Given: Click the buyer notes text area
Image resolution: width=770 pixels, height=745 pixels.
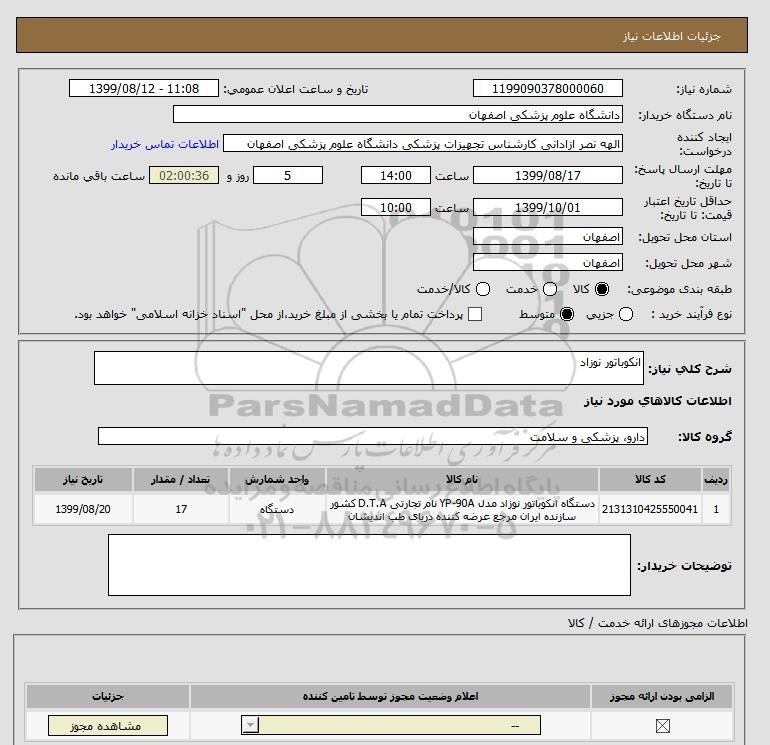Looking at the screenshot, I should click(369, 565).
